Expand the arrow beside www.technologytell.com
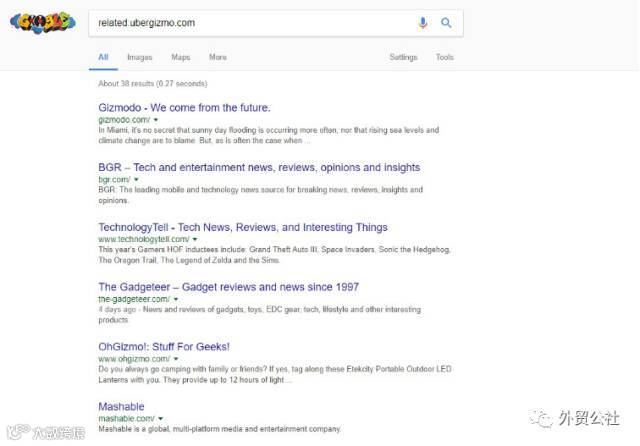640x446 pixels. [x=194, y=240]
